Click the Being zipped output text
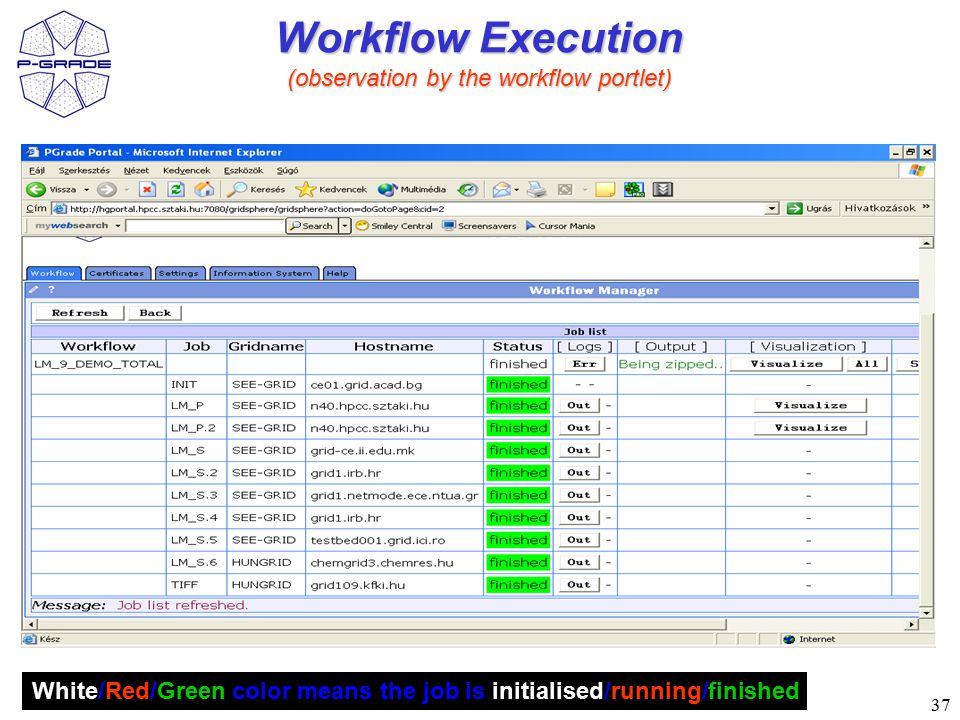Image resolution: width=960 pixels, height=720 pixels. (x=670, y=364)
